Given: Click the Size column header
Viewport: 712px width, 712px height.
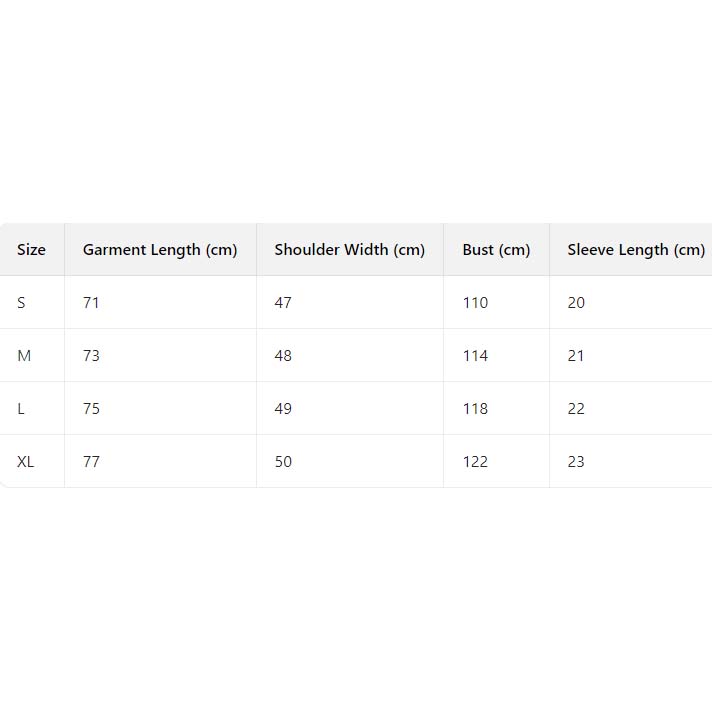Looking at the screenshot, I should pos(31,250).
